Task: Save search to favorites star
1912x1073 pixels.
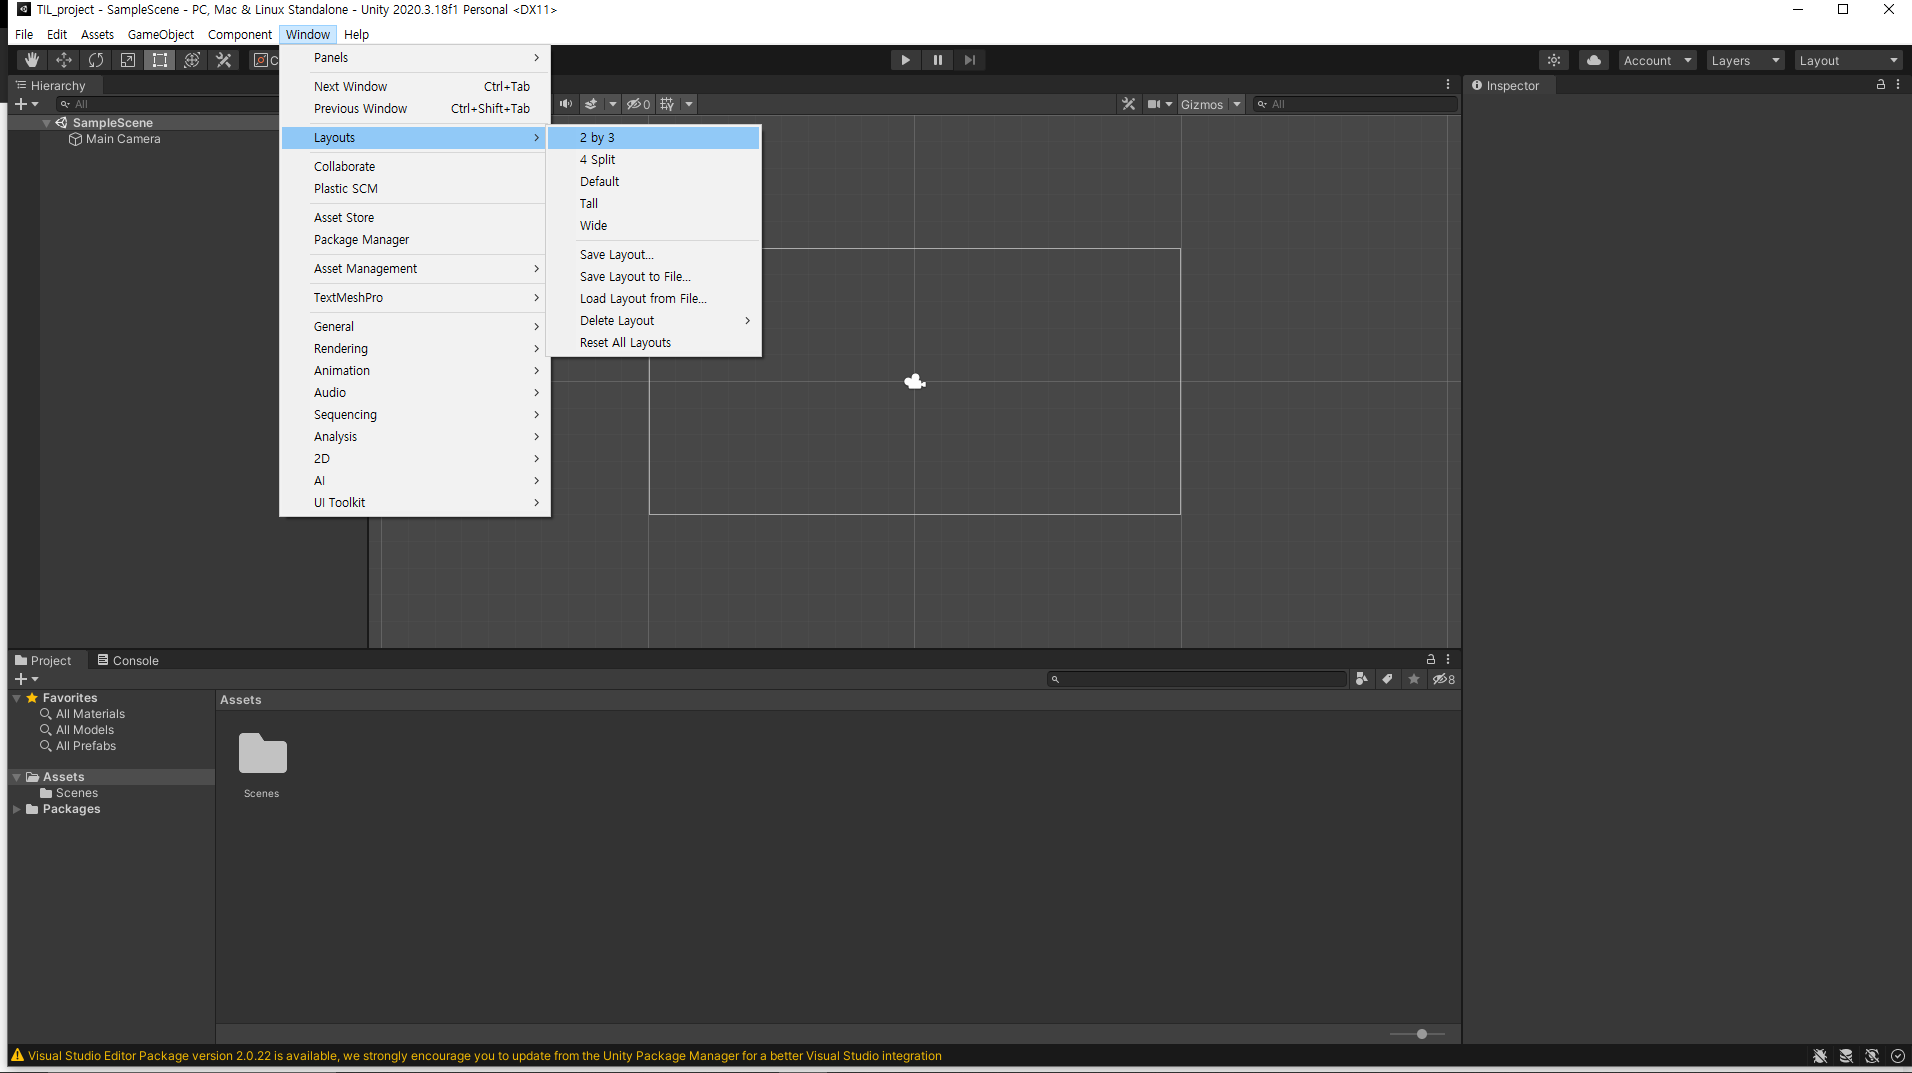Action: tap(1414, 679)
